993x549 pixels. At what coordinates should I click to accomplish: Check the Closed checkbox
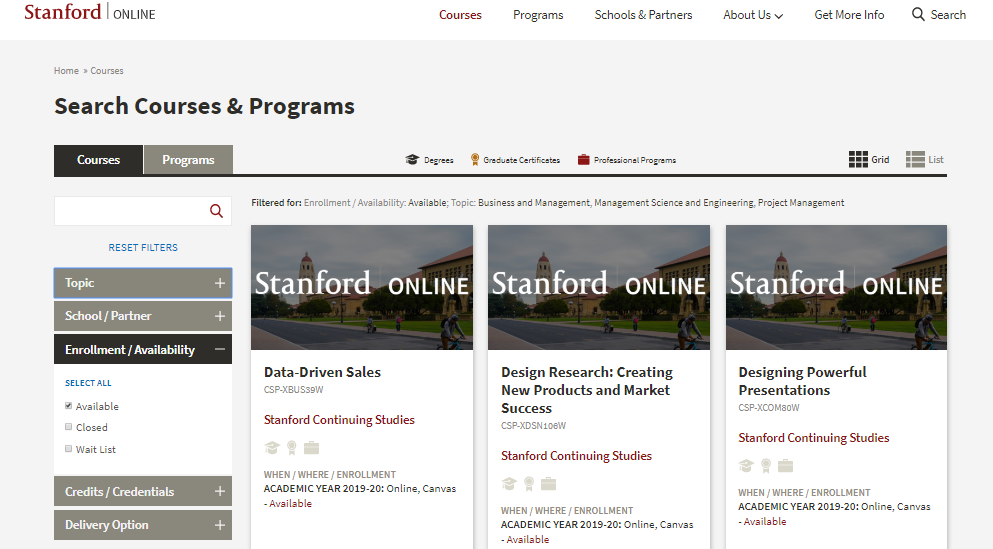tap(68, 427)
